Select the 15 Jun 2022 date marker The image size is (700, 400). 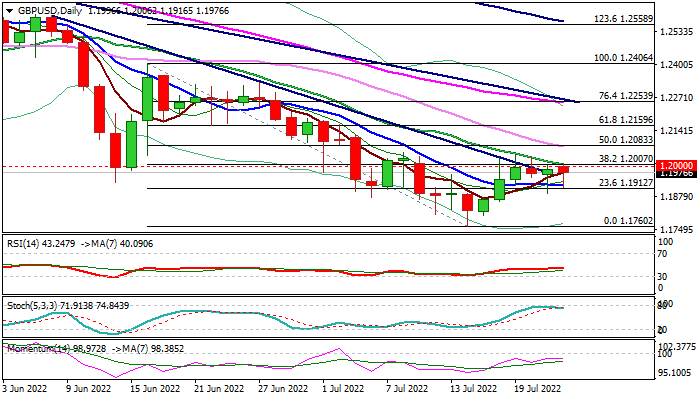tap(154, 386)
